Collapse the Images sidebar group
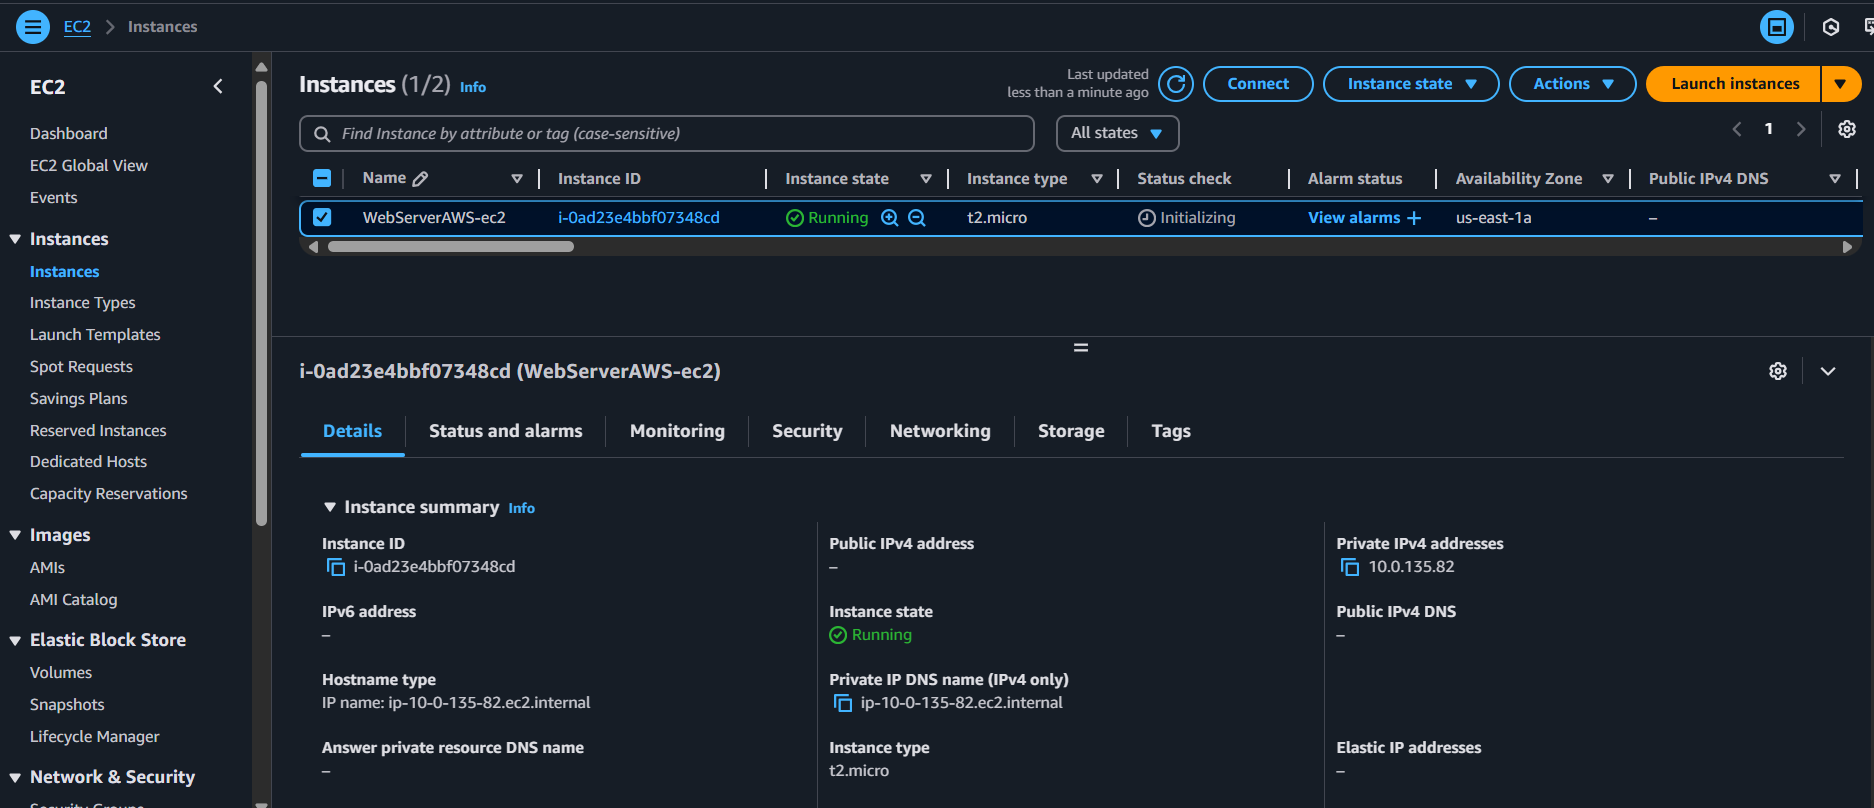Viewport: 1874px width, 808px height. click(x=15, y=535)
